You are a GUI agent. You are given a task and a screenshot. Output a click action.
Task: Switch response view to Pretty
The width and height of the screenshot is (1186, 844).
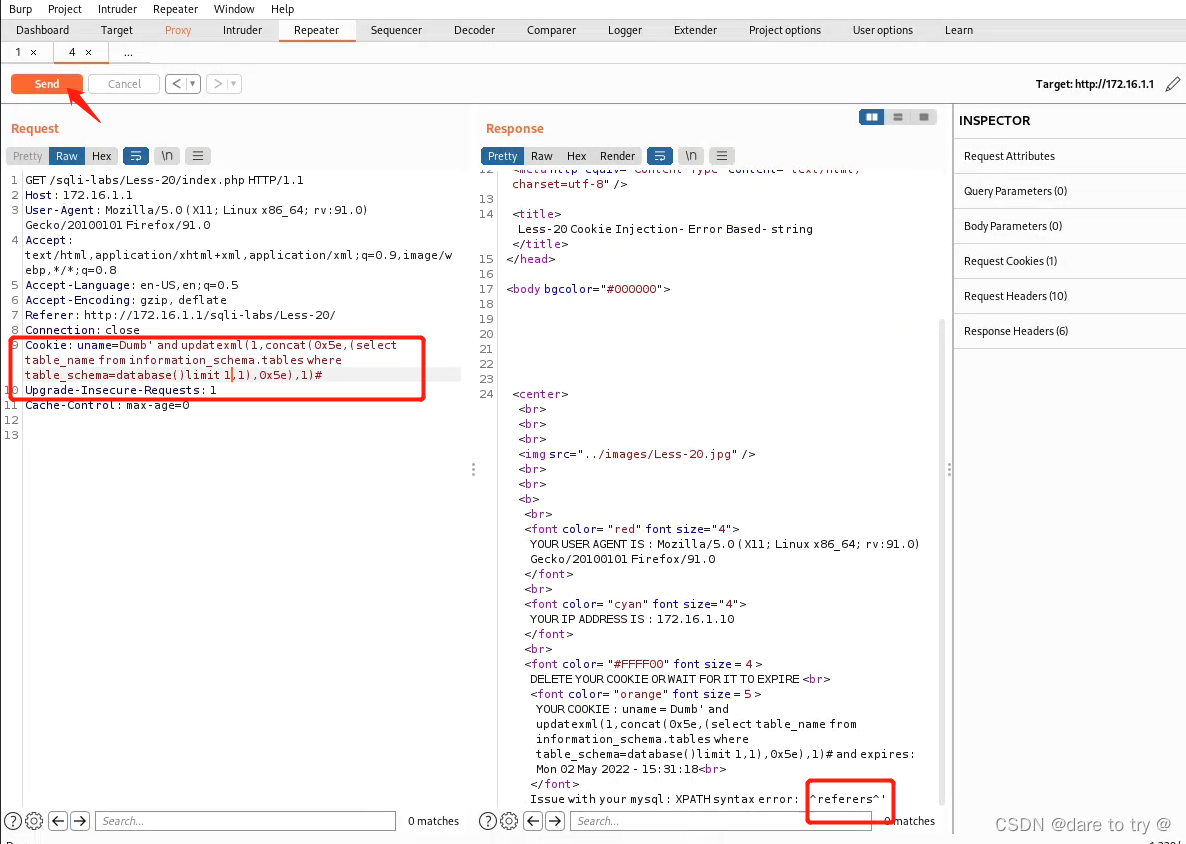(502, 156)
